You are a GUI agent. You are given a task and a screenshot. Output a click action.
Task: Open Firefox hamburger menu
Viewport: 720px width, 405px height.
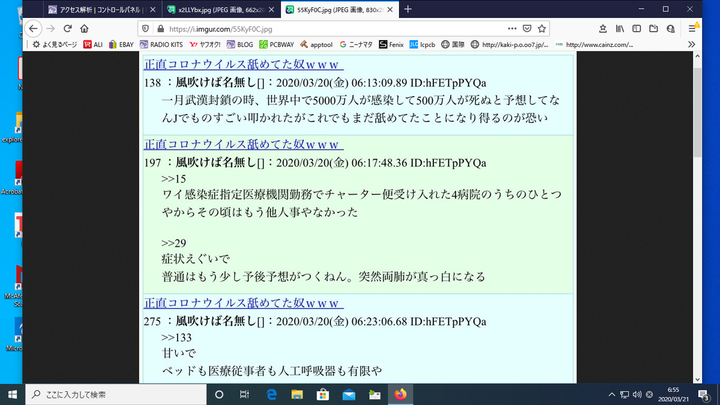tap(692, 28)
